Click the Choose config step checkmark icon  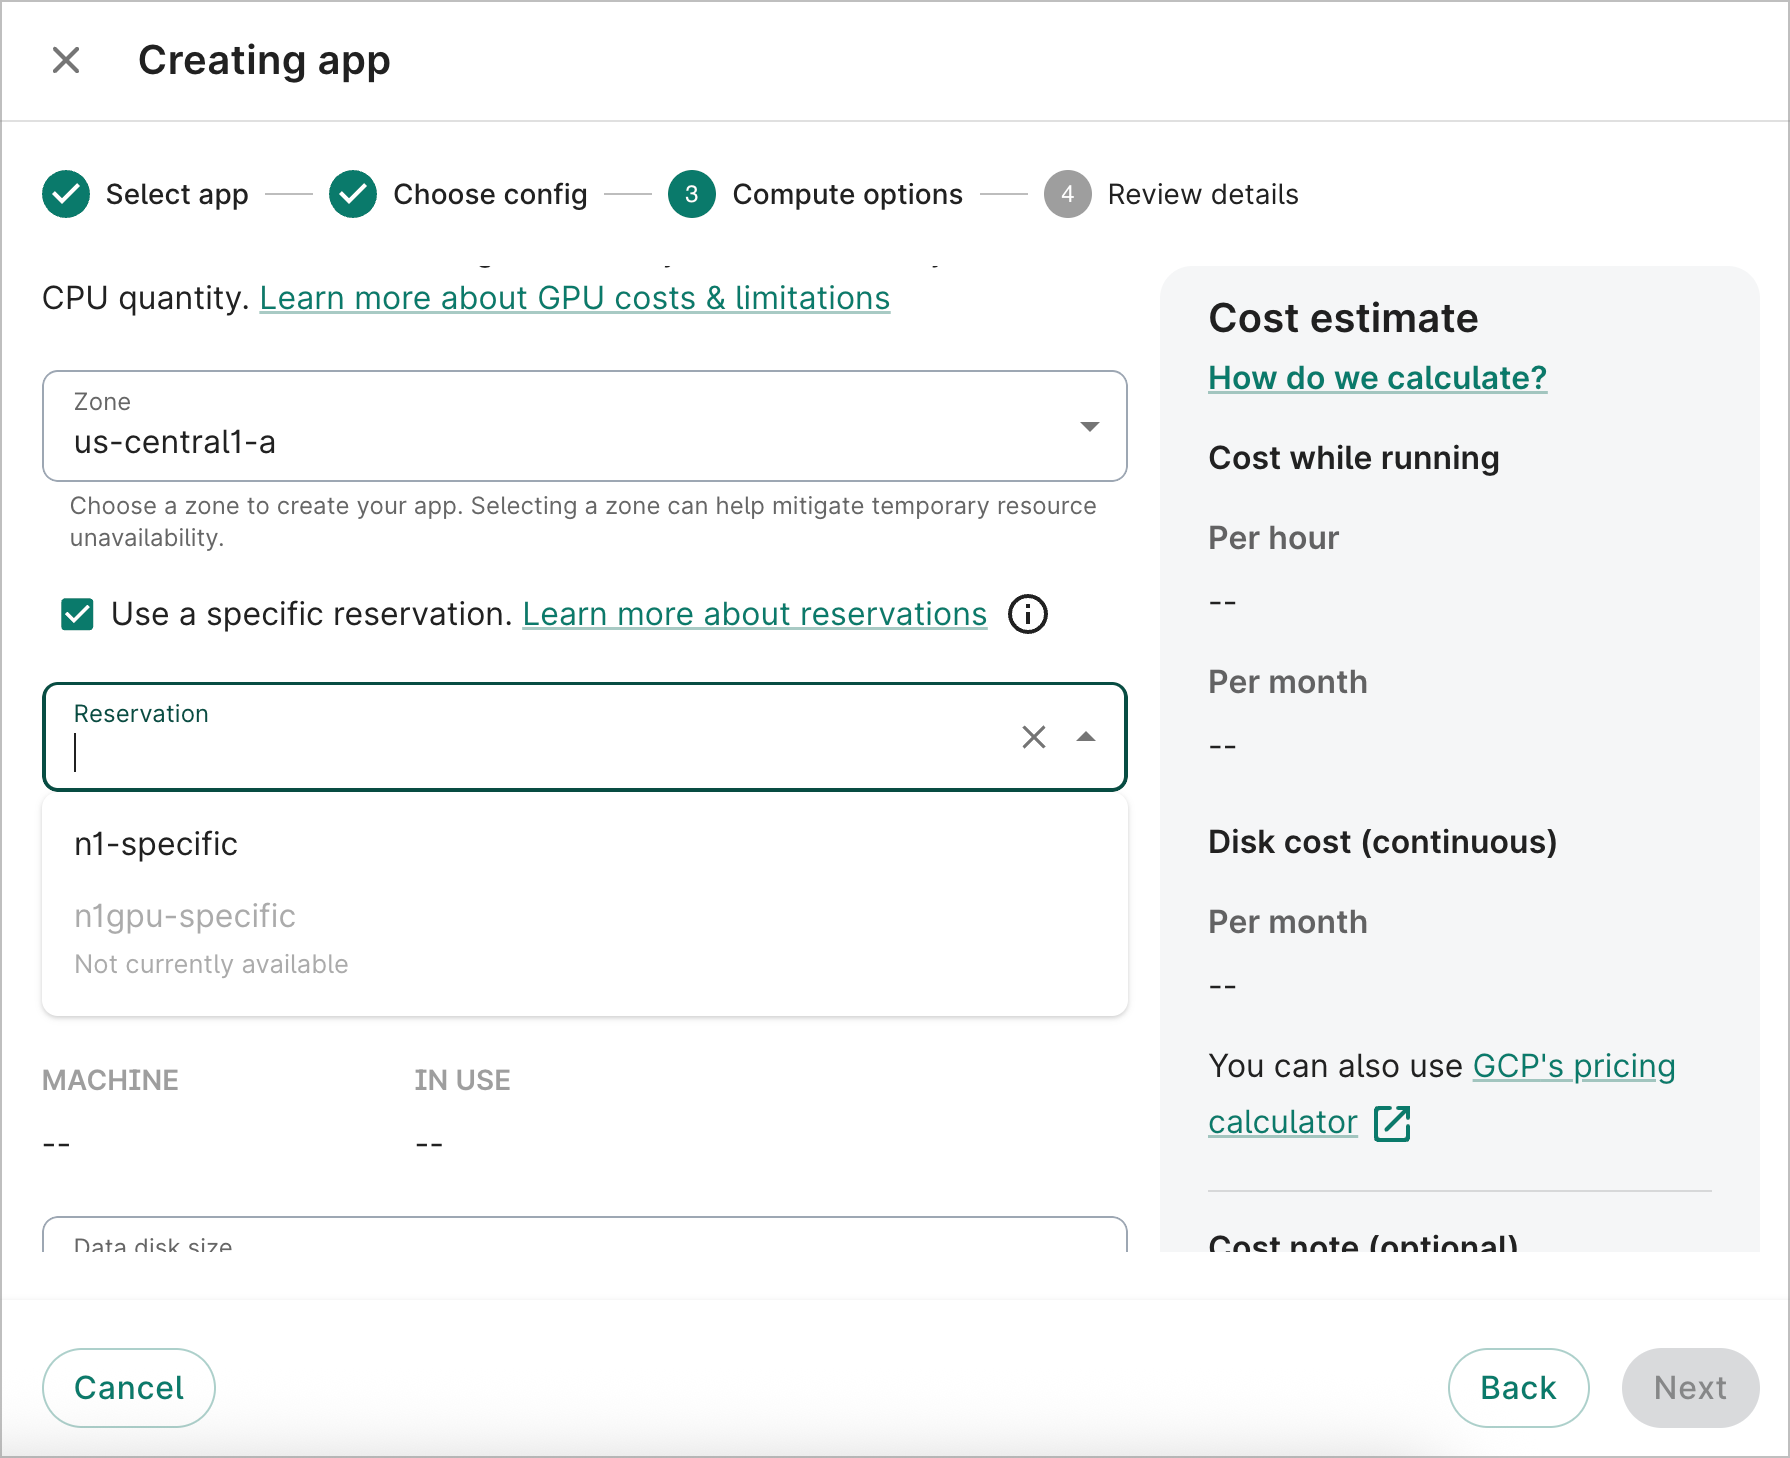(x=353, y=194)
